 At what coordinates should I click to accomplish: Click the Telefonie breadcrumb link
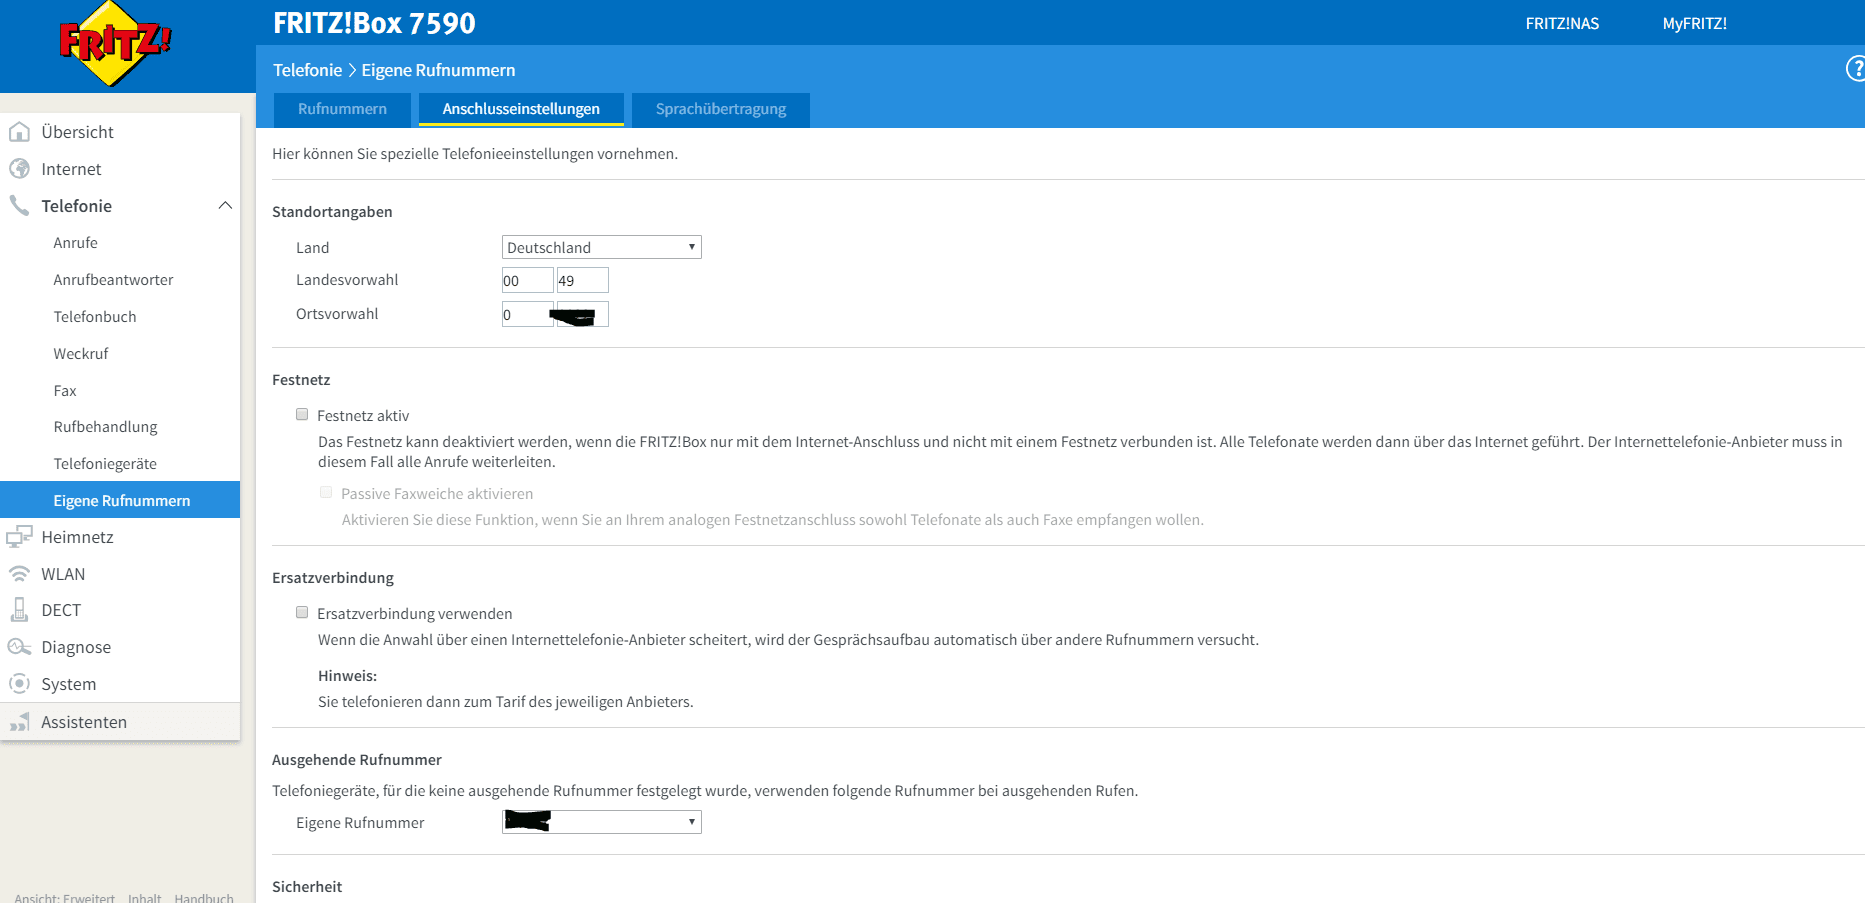[x=308, y=70]
